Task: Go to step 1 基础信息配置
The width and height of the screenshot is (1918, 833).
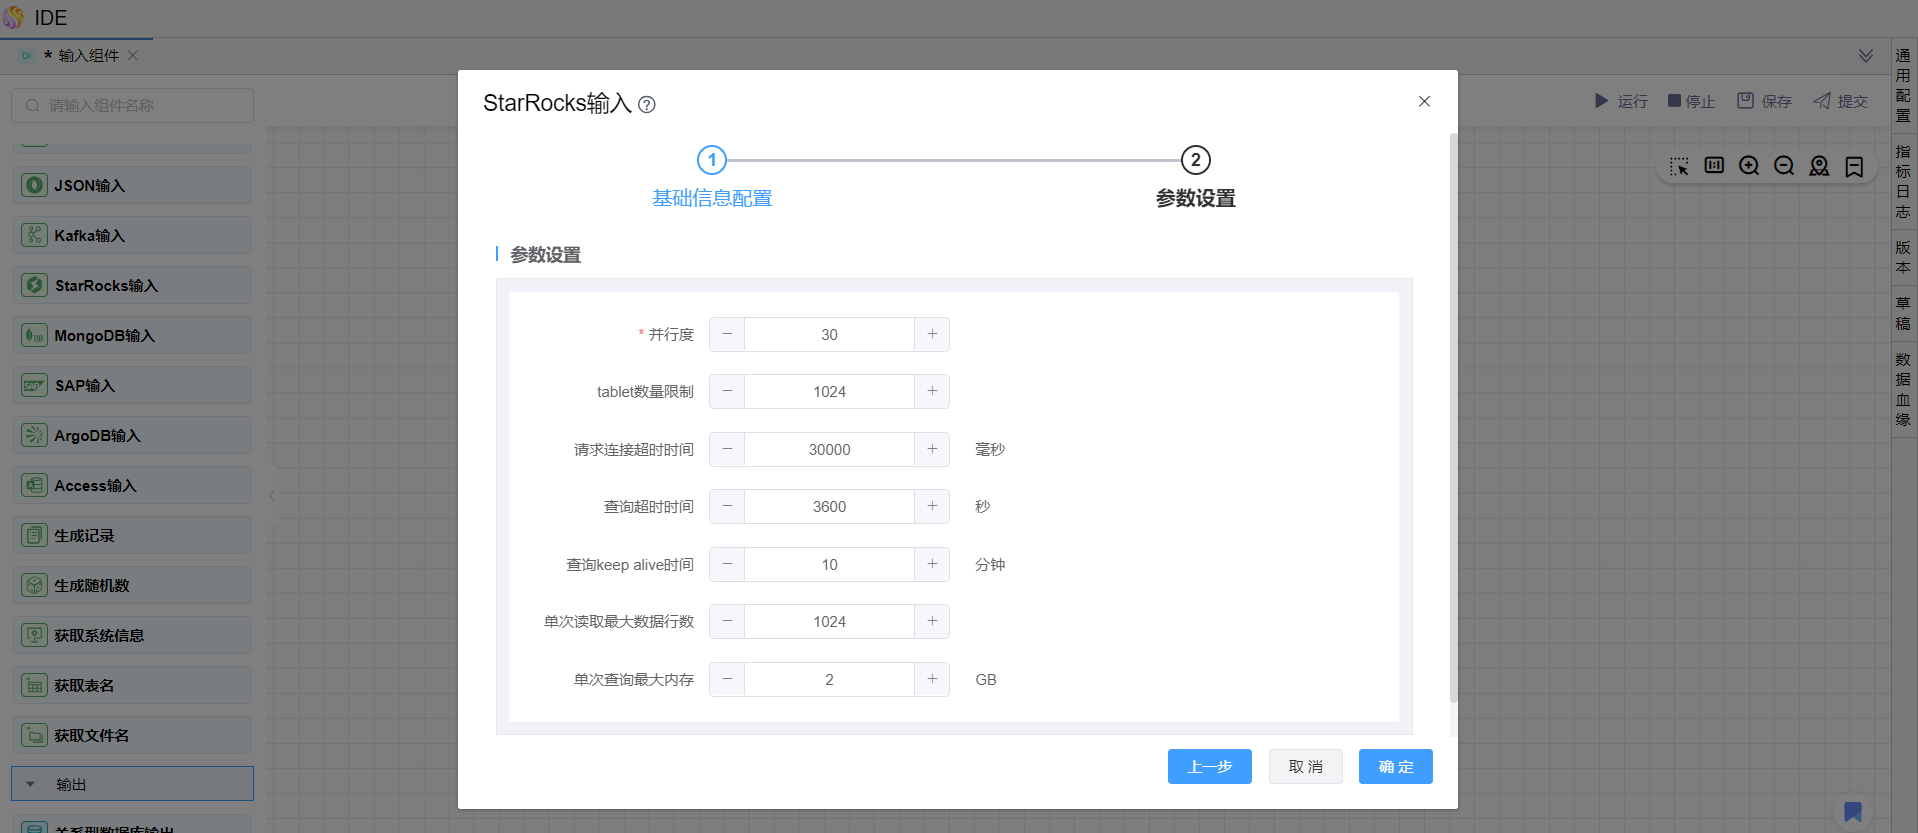Action: tap(712, 161)
